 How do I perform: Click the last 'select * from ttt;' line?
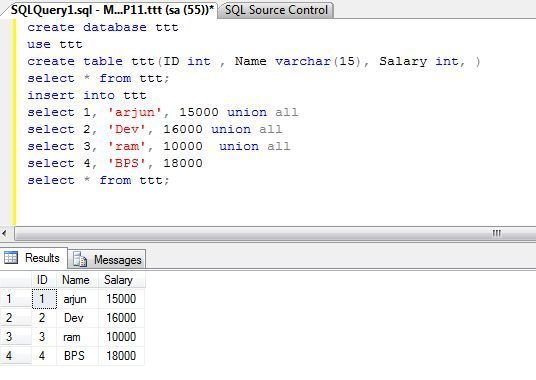(98, 180)
